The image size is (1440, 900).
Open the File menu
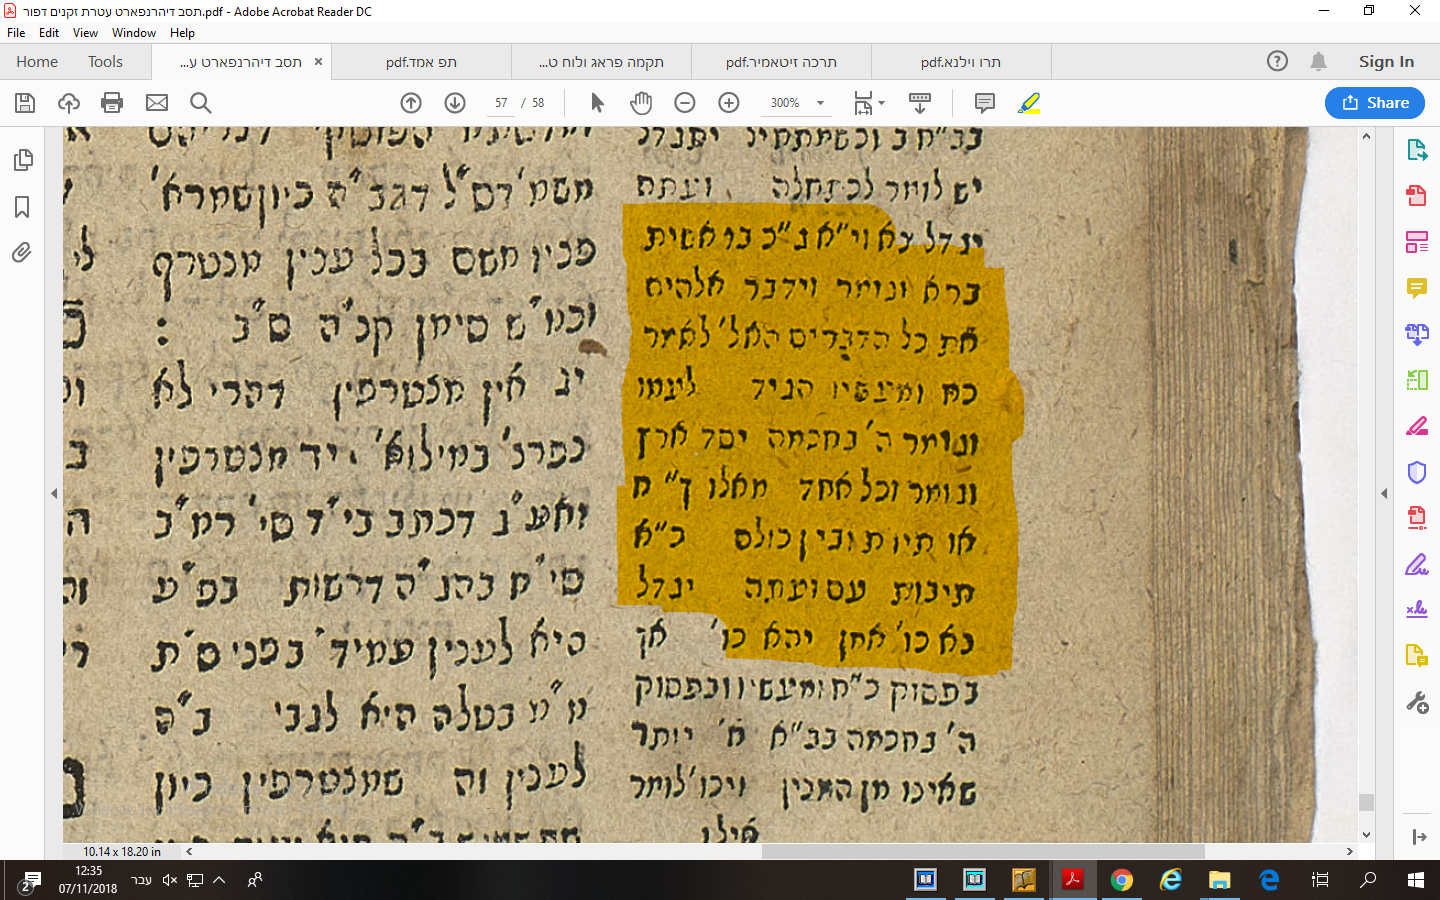[x=16, y=33]
